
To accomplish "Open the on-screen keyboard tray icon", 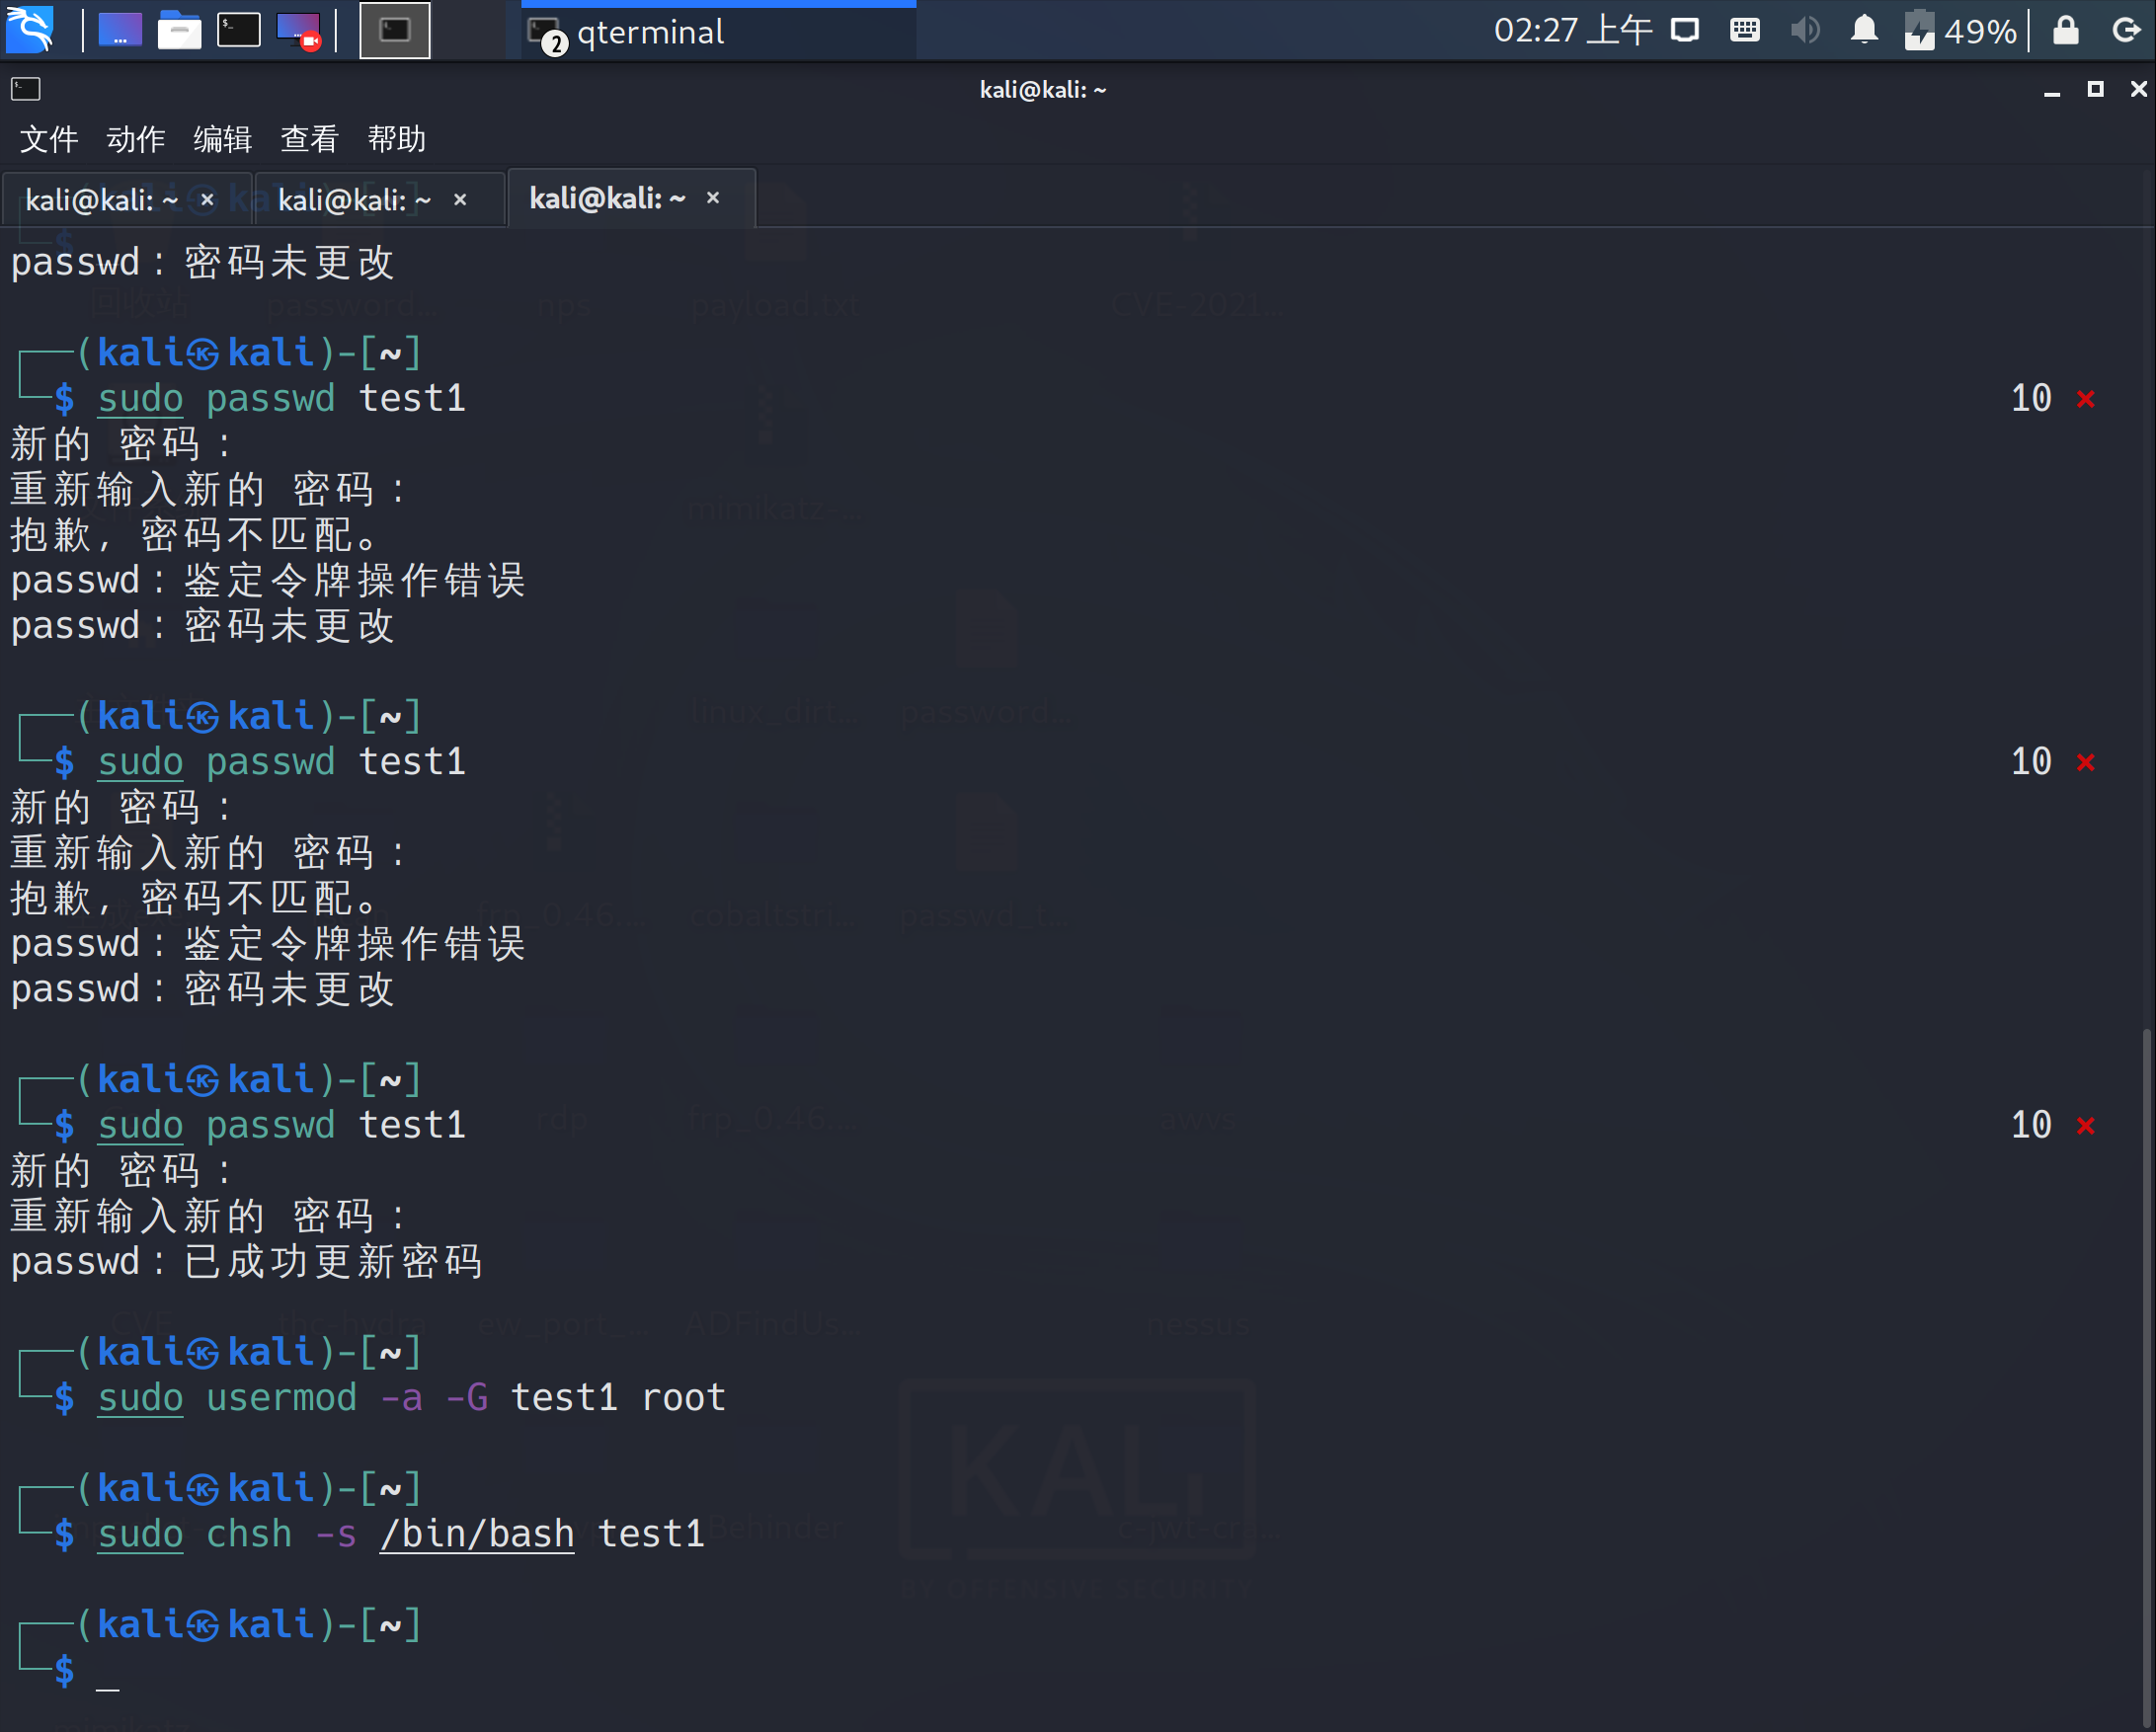I will click(x=1745, y=30).
